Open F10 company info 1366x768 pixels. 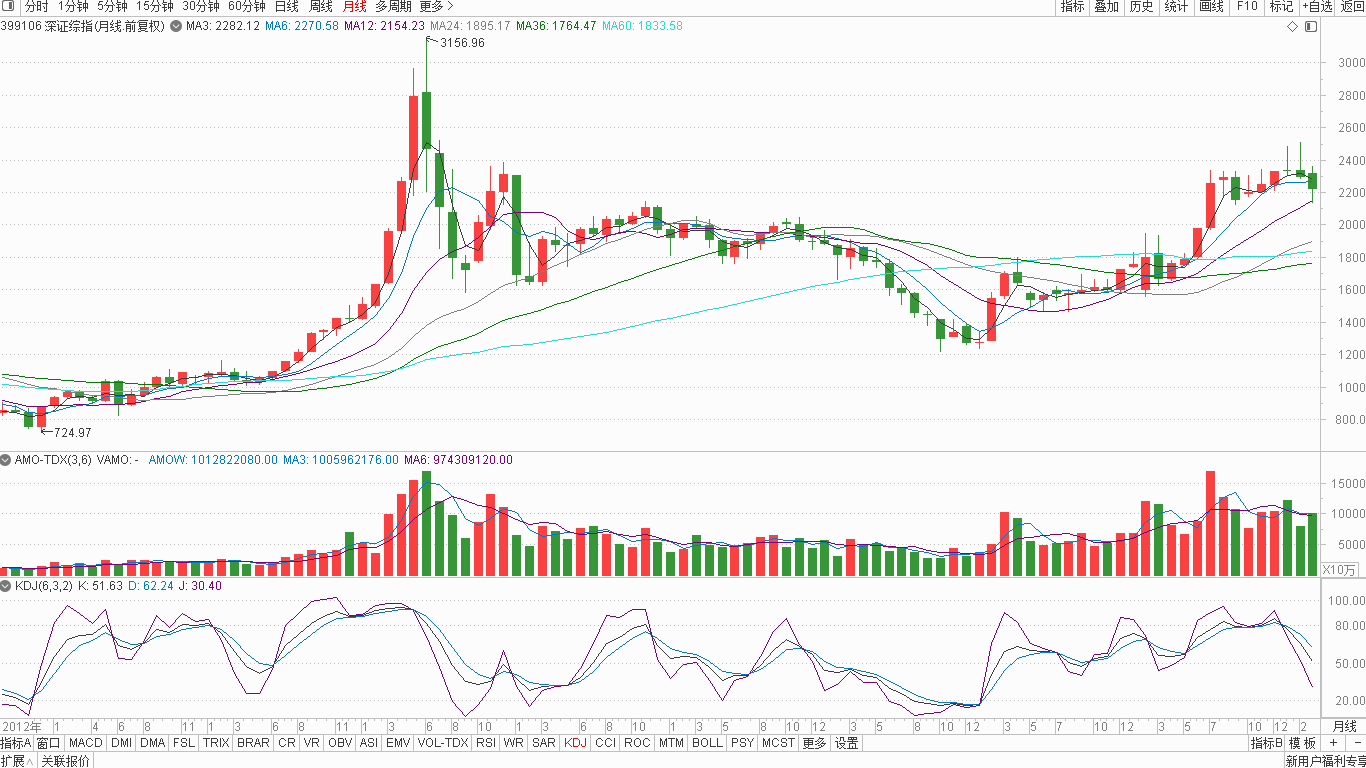[1246, 6]
